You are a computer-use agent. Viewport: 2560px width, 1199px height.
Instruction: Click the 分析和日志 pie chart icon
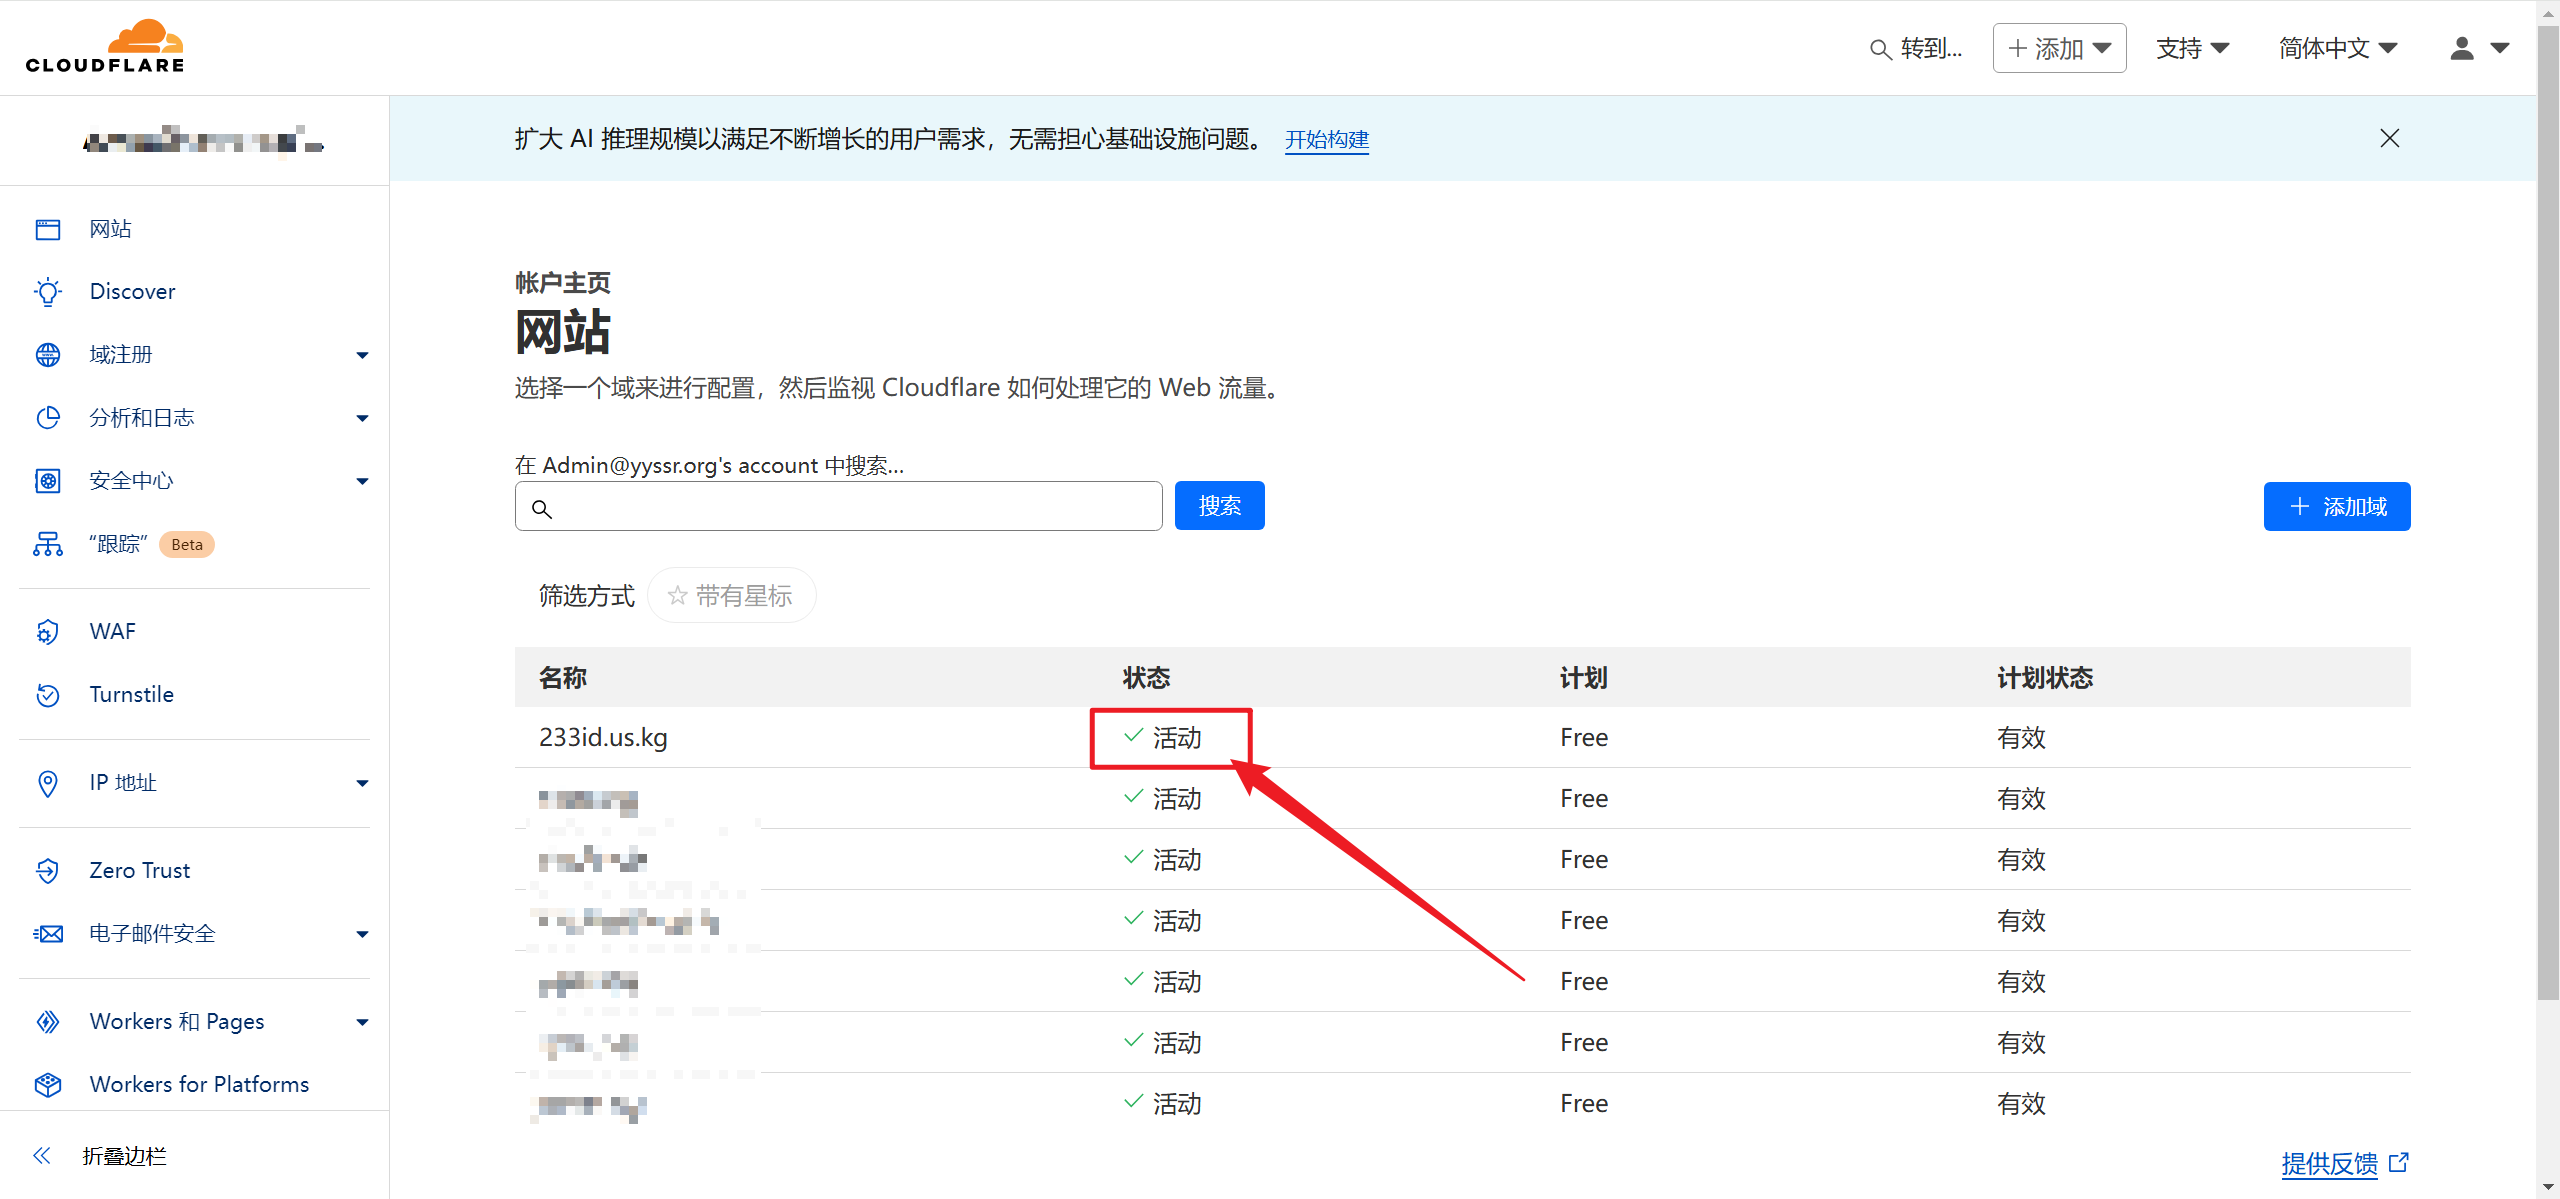coord(48,418)
